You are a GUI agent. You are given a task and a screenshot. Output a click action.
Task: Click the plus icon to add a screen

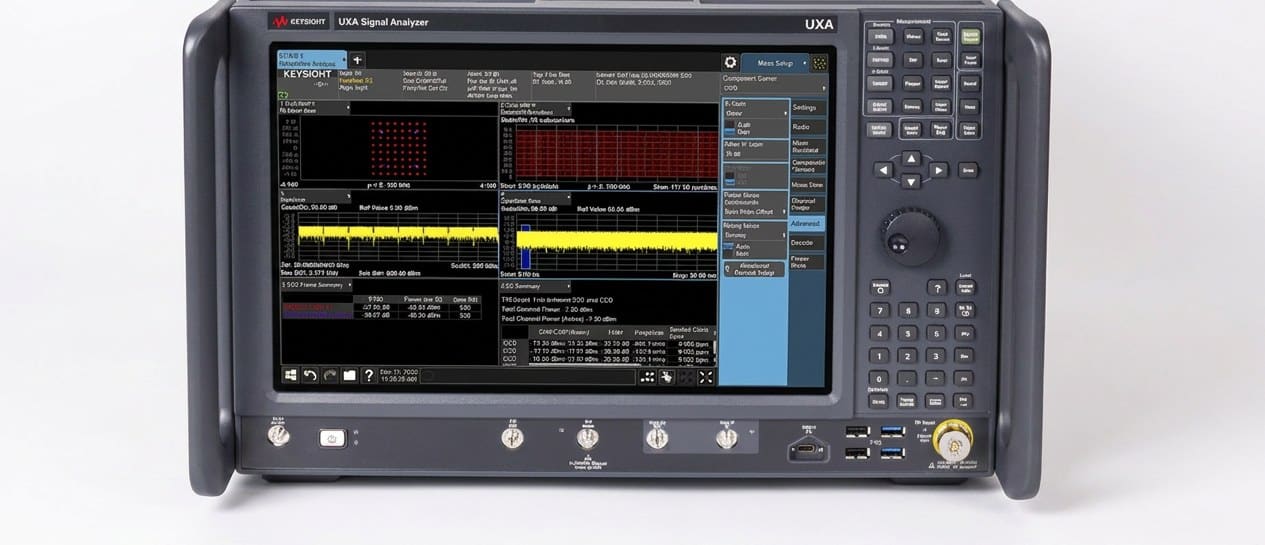pos(357,61)
